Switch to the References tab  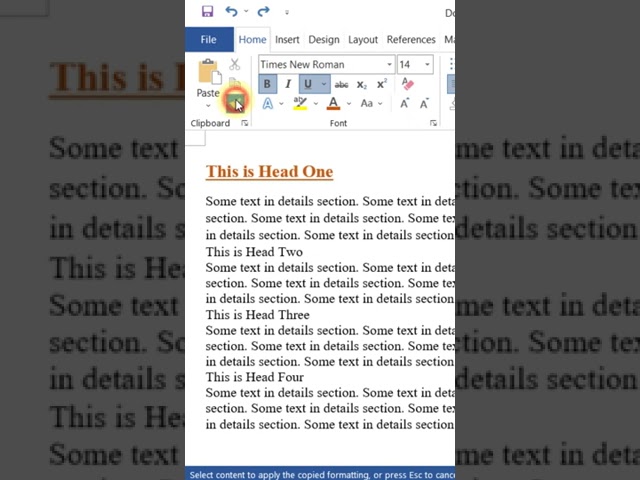coord(411,40)
